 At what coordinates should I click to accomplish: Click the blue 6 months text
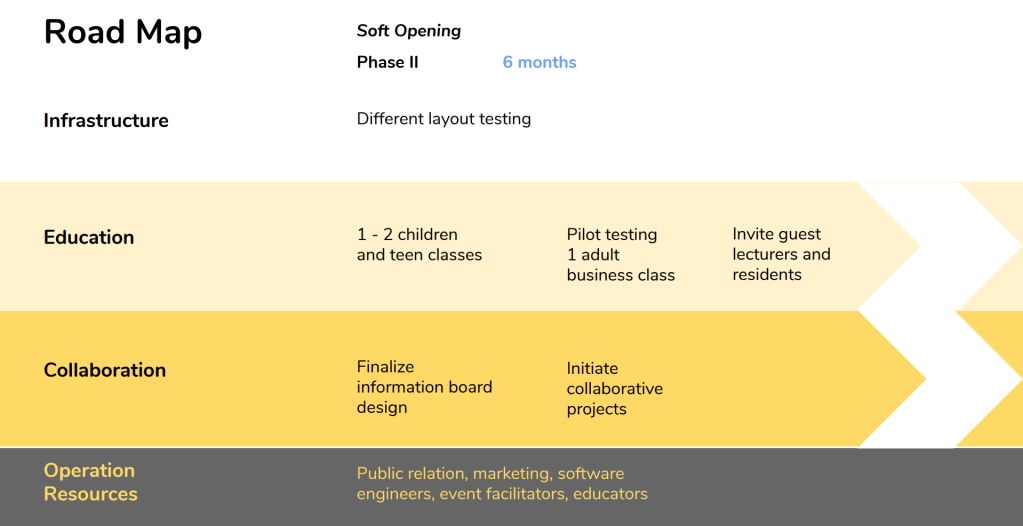539,62
